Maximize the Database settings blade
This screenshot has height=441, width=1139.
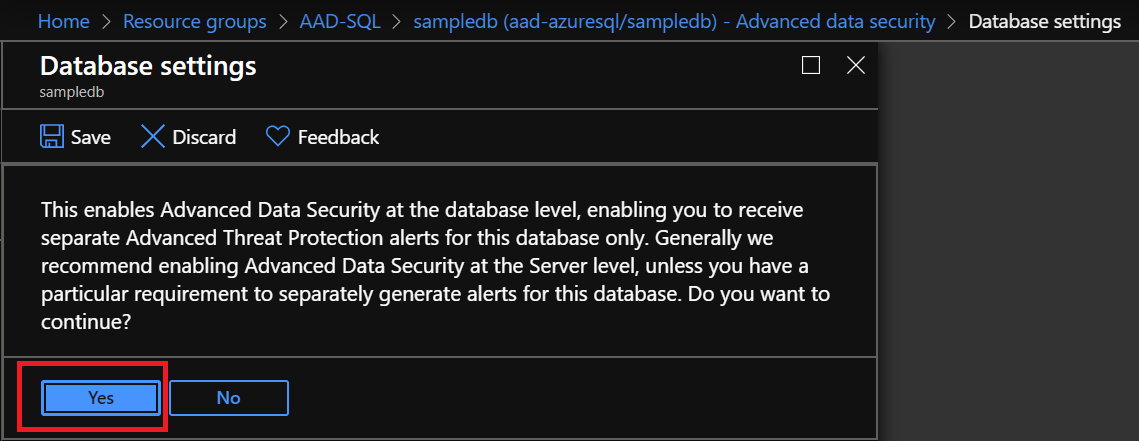click(x=811, y=66)
